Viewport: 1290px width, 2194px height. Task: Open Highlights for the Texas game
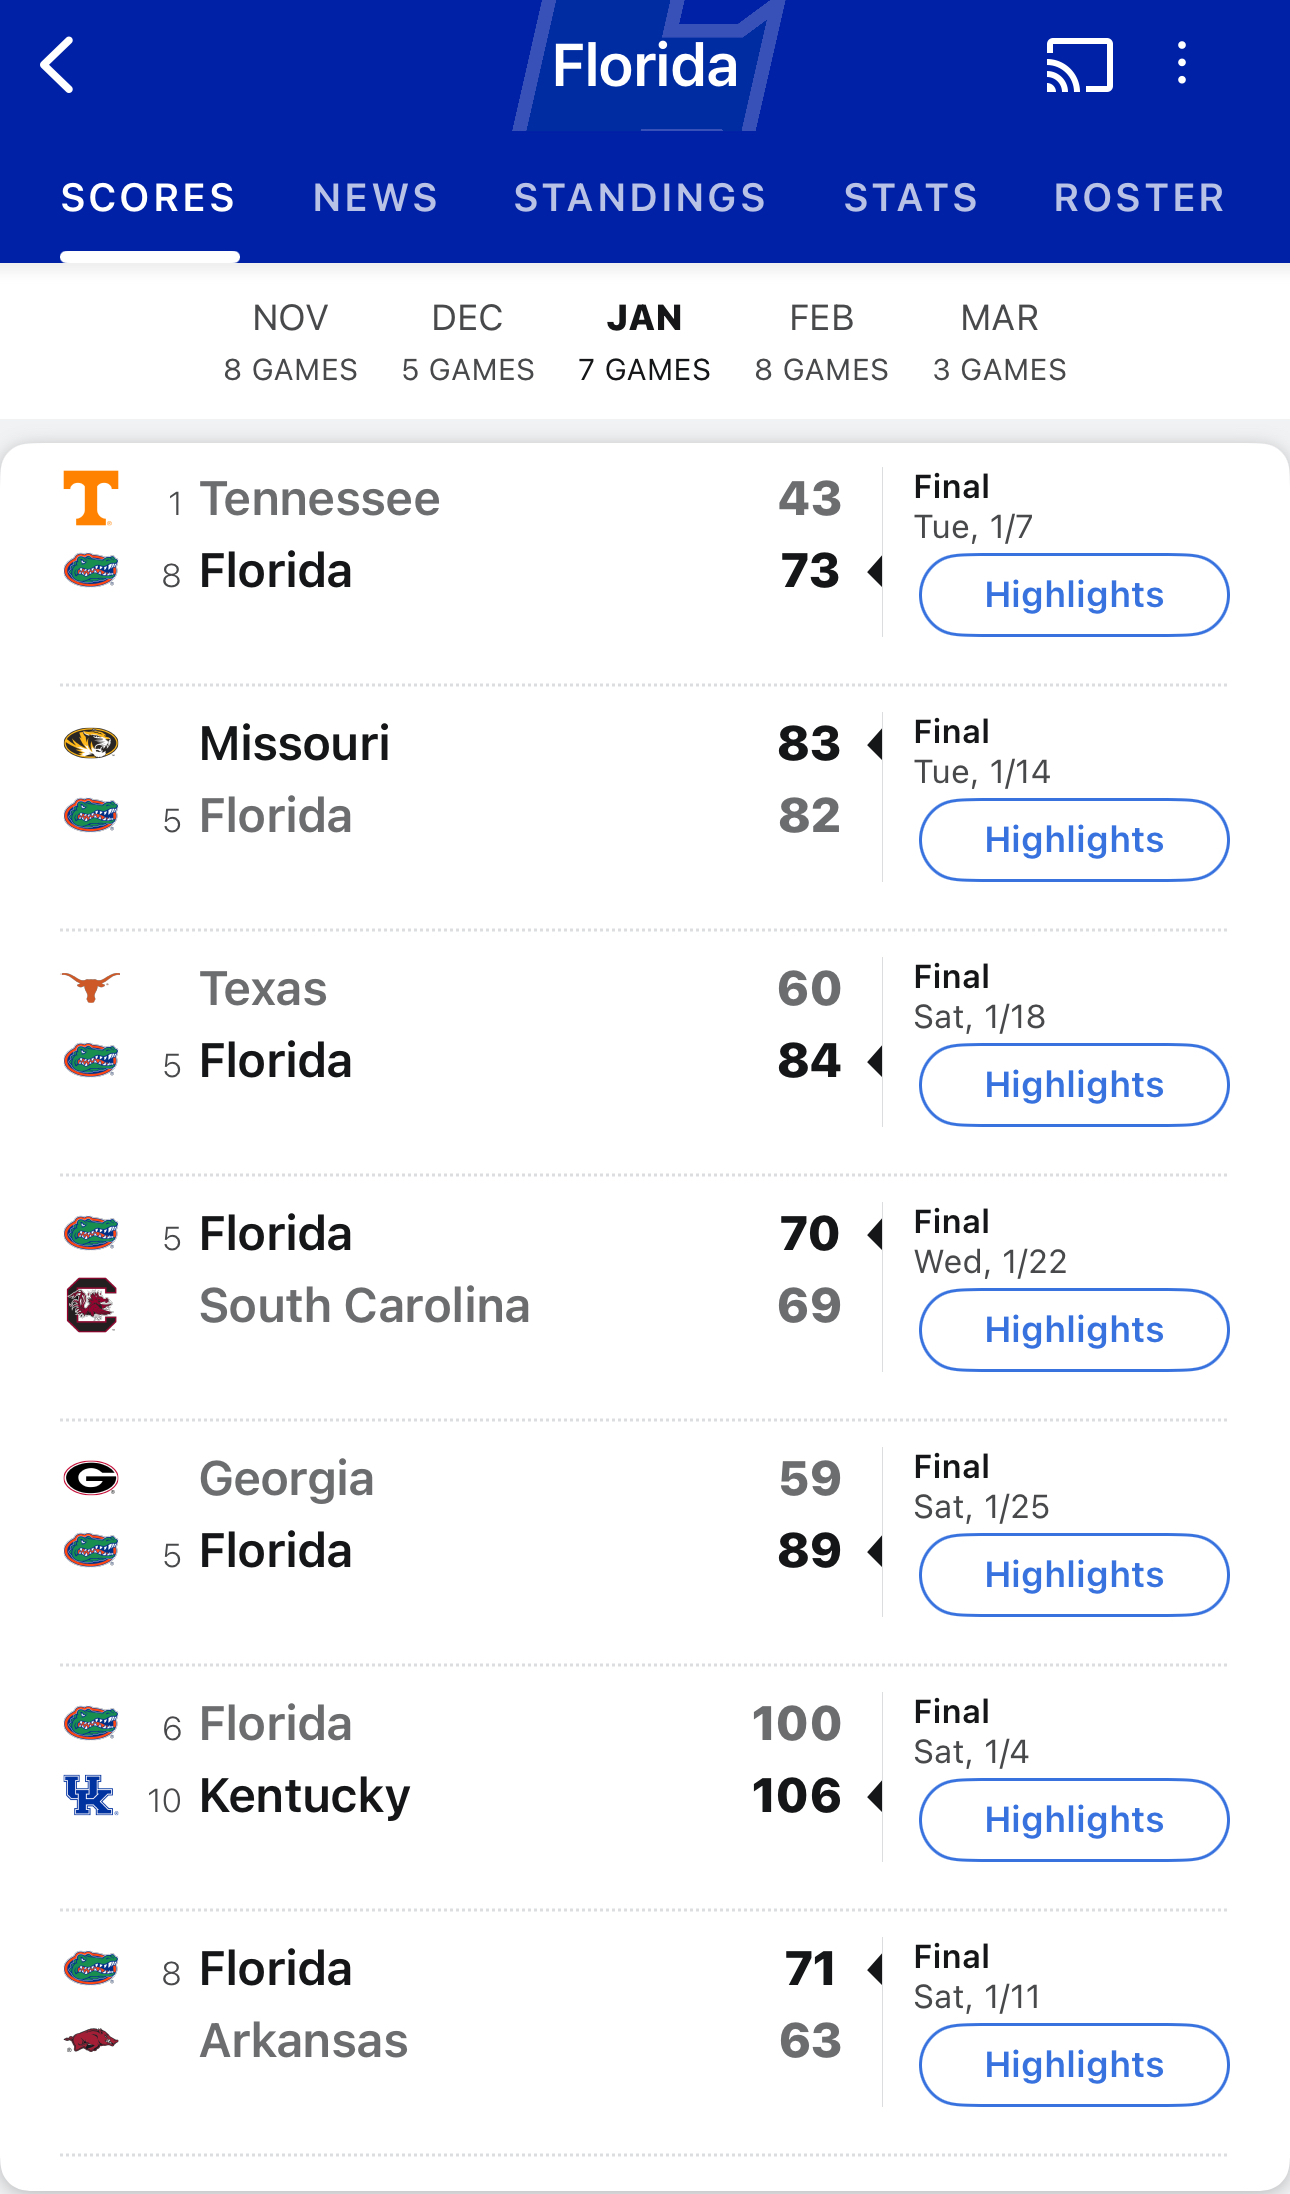pyautogui.click(x=1074, y=1085)
